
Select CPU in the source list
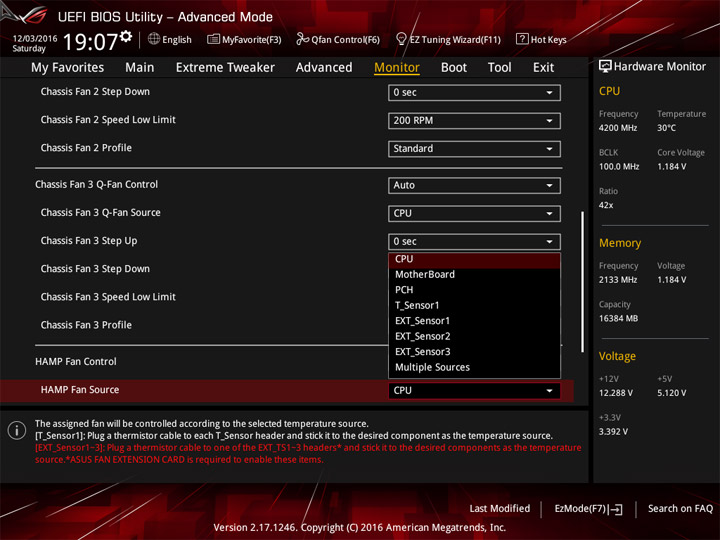474,259
